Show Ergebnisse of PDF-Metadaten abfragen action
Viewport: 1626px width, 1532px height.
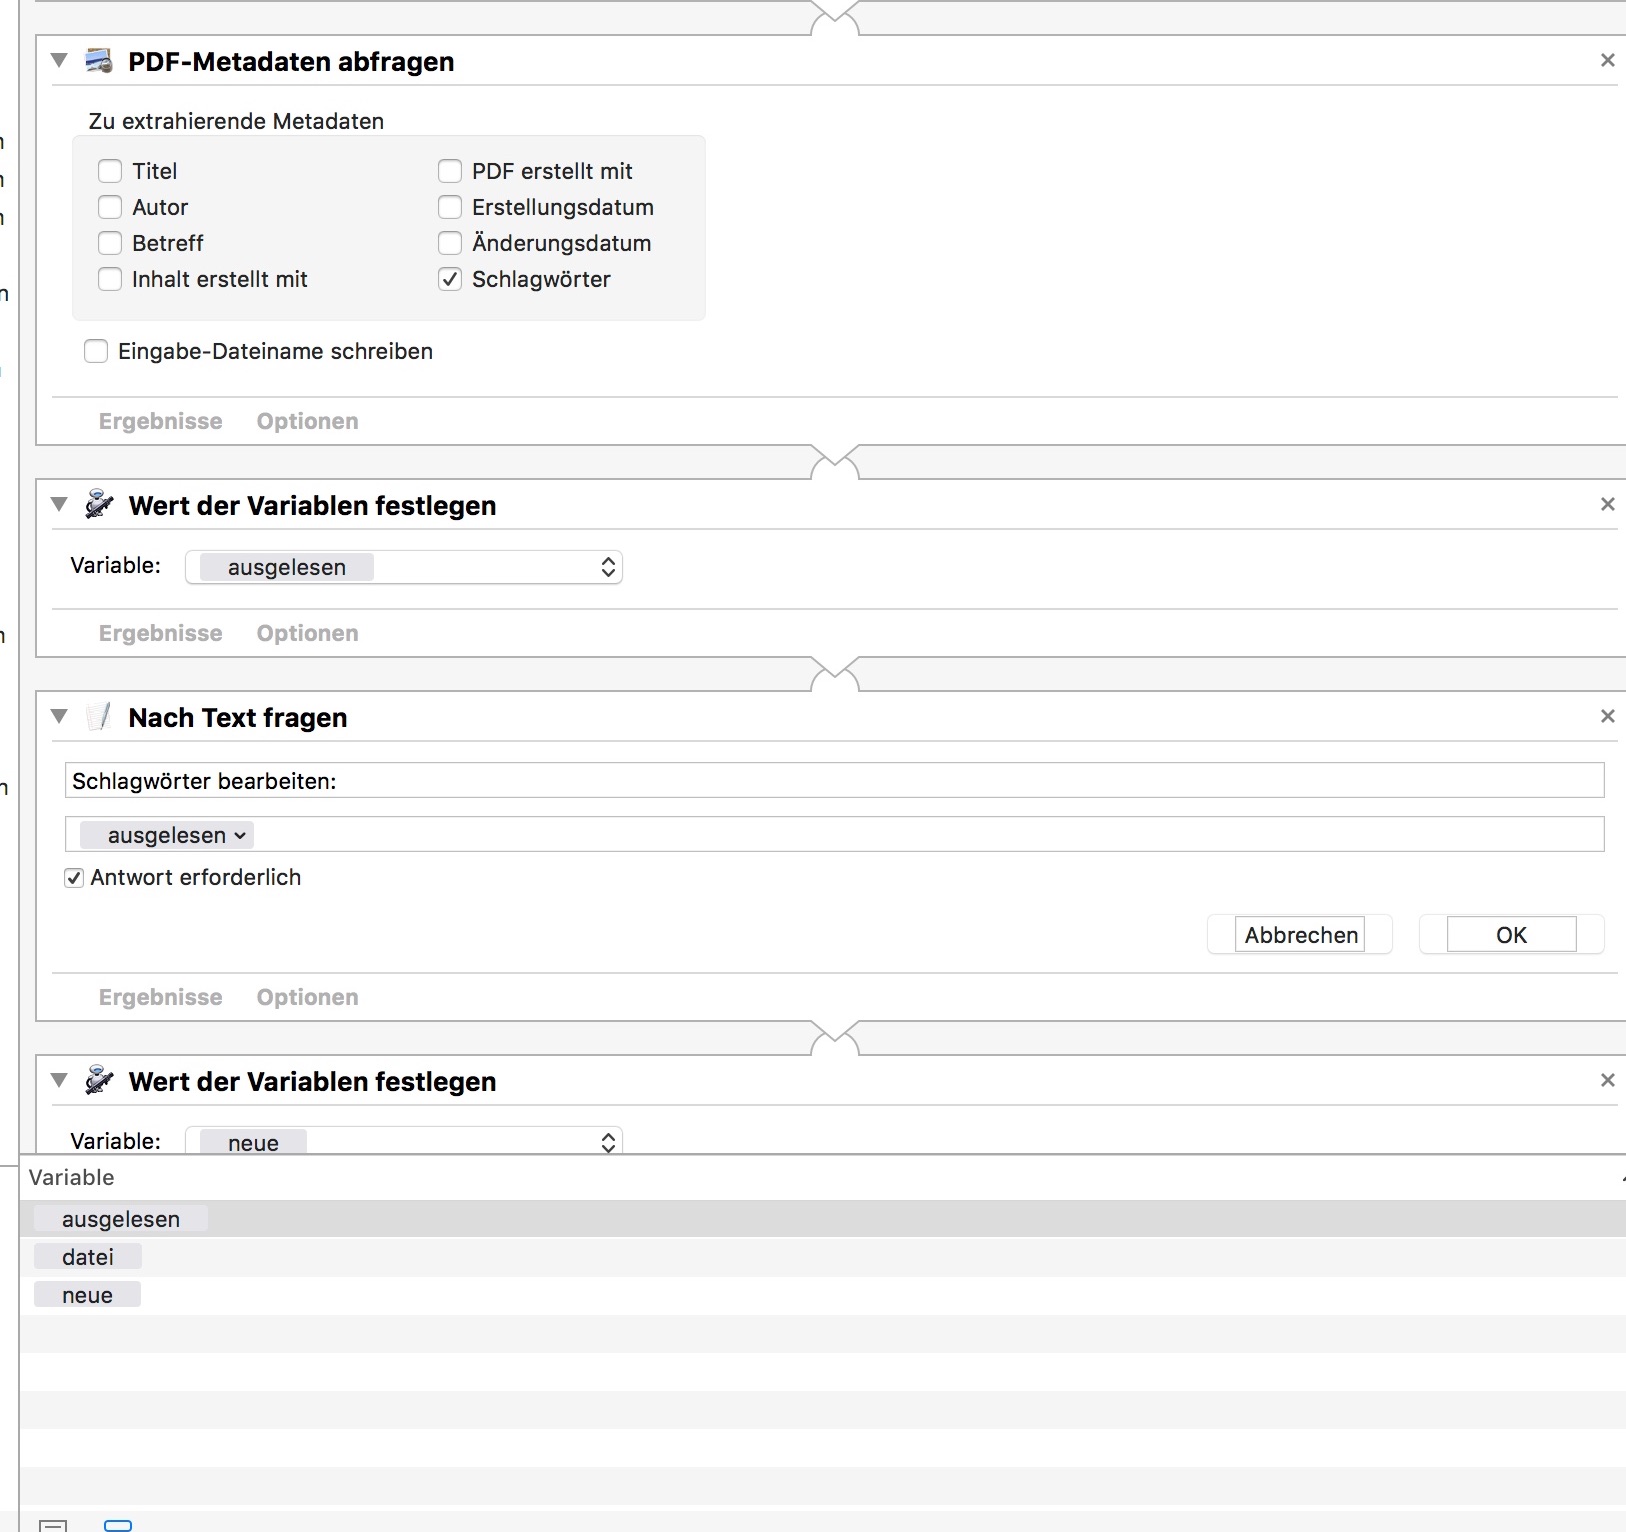(x=160, y=421)
